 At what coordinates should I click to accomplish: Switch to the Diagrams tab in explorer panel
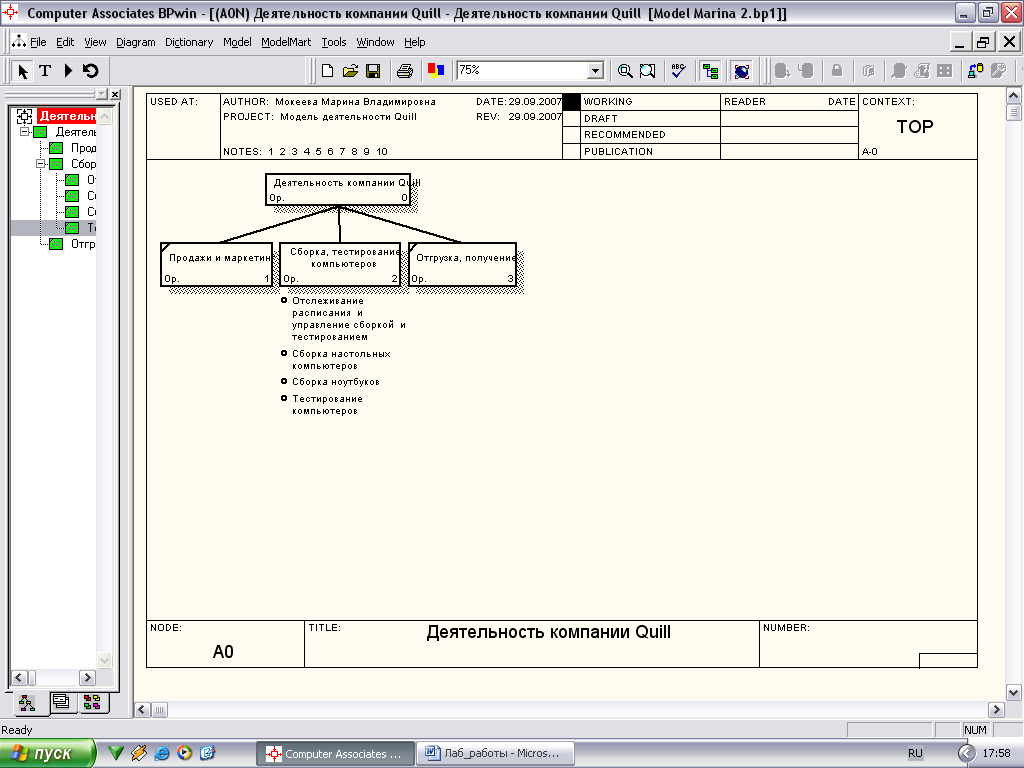pos(60,702)
